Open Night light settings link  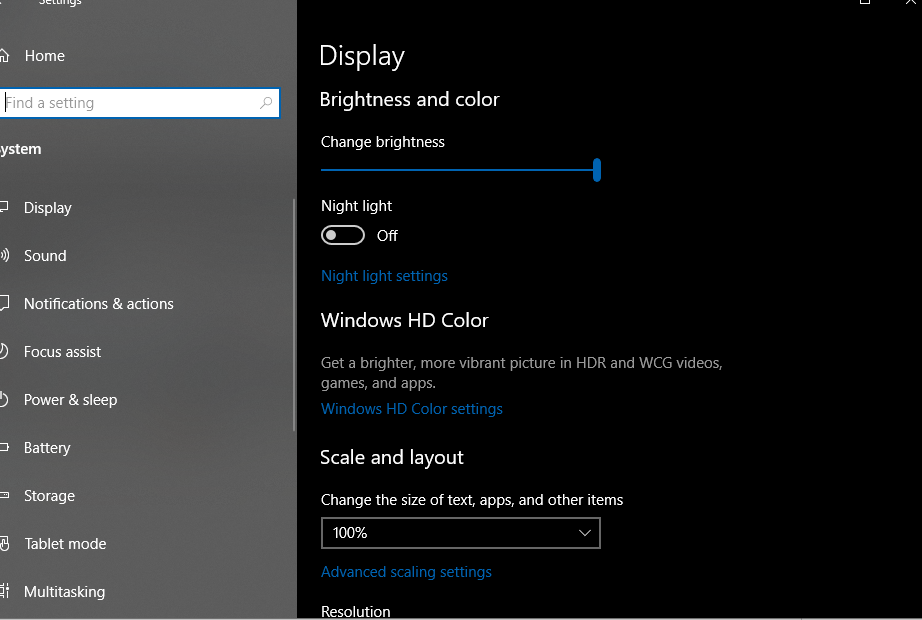tap(384, 276)
